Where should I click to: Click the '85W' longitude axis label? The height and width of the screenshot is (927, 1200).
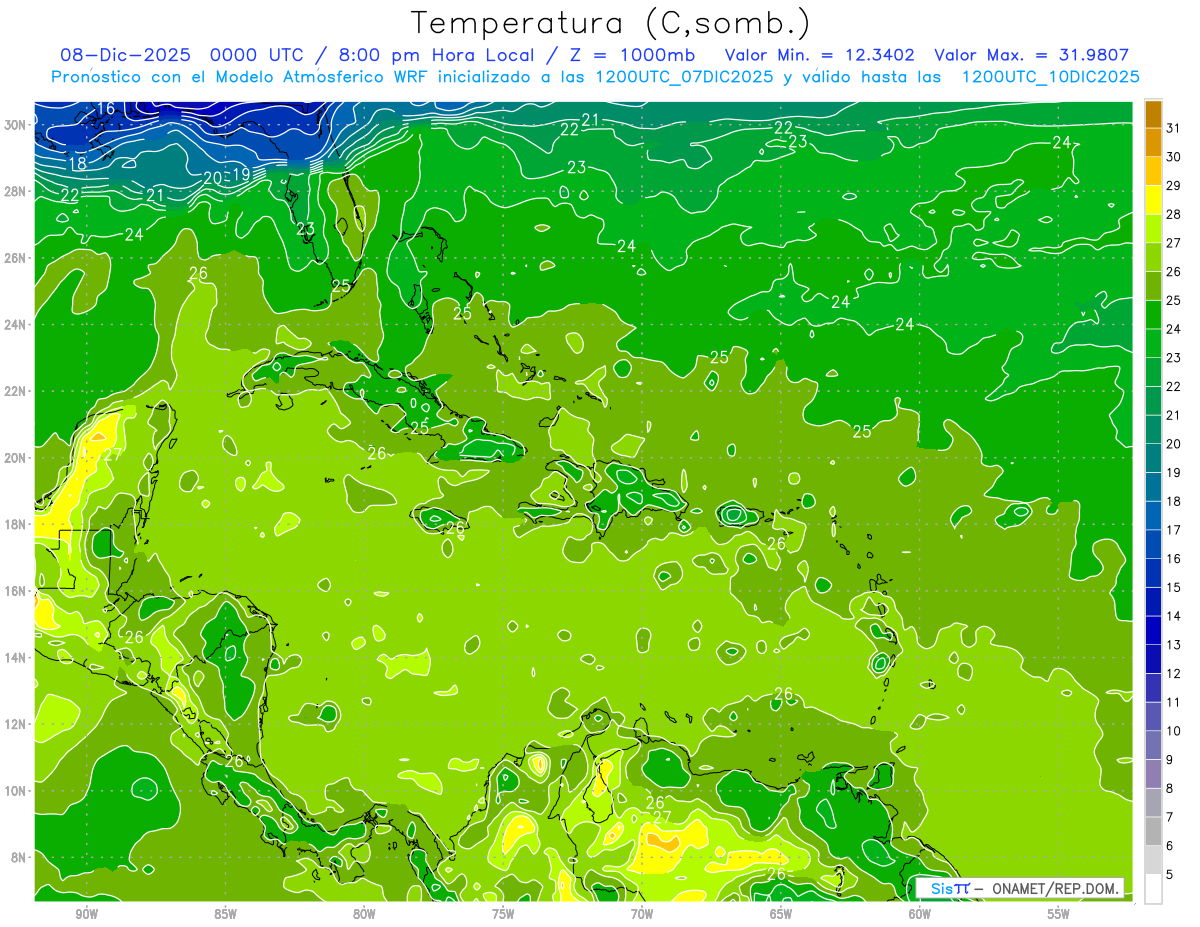pyautogui.click(x=225, y=913)
